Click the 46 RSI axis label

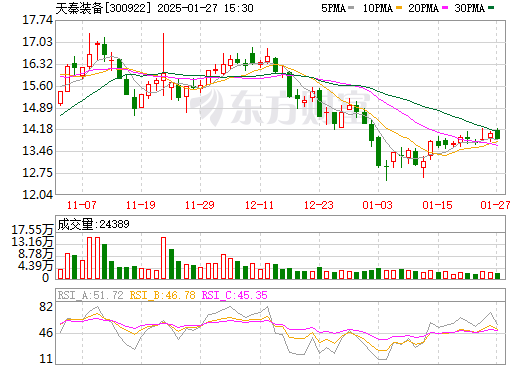(46, 333)
